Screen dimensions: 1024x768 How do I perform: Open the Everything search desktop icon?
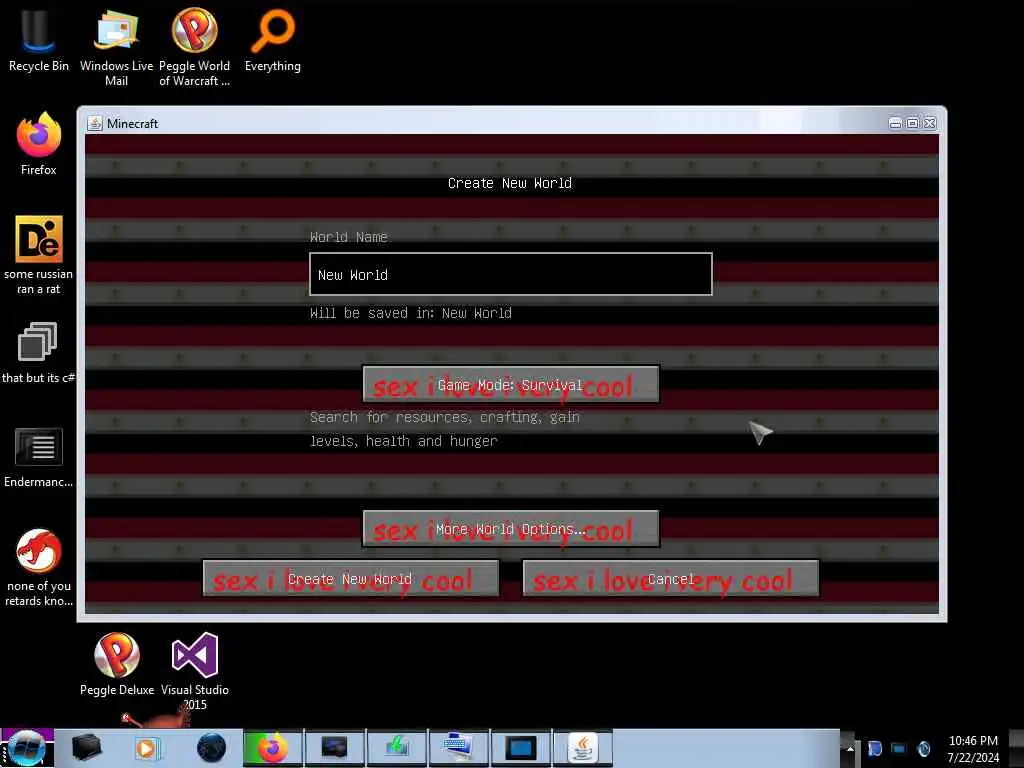click(272, 39)
